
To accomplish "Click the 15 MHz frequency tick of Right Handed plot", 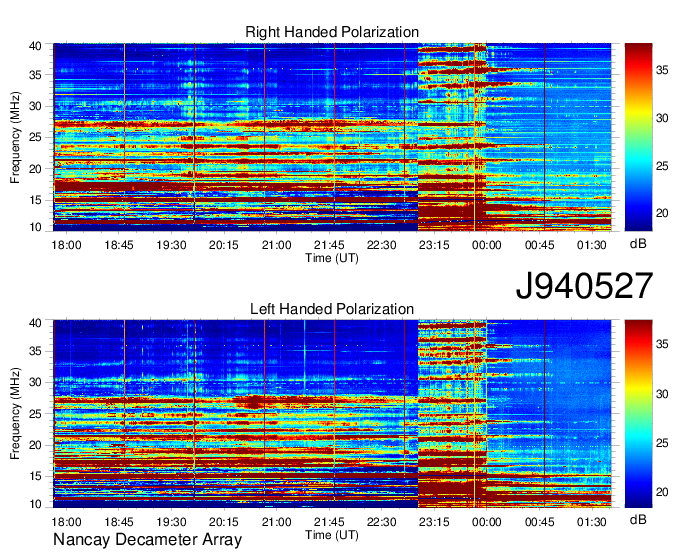I will 35,200.
